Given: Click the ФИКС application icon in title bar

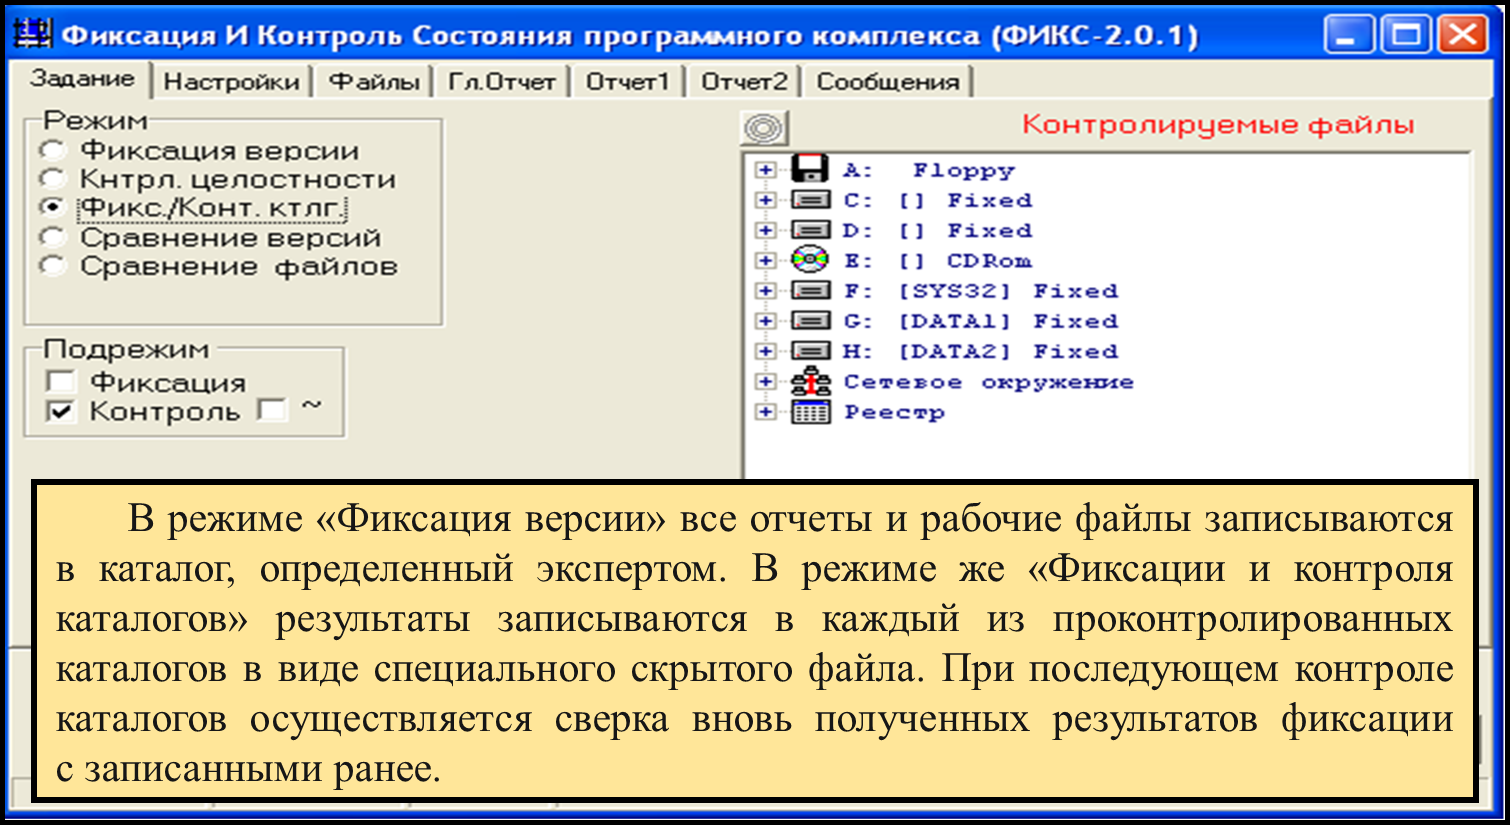Looking at the screenshot, I should tap(31, 35).
